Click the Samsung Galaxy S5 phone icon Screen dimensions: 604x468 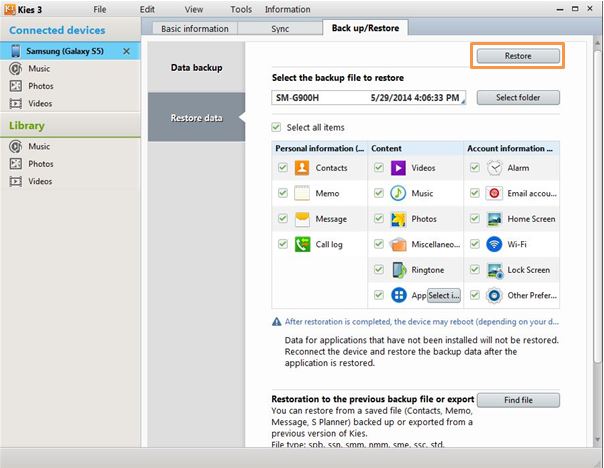pyautogui.click(x=15, y=51)
